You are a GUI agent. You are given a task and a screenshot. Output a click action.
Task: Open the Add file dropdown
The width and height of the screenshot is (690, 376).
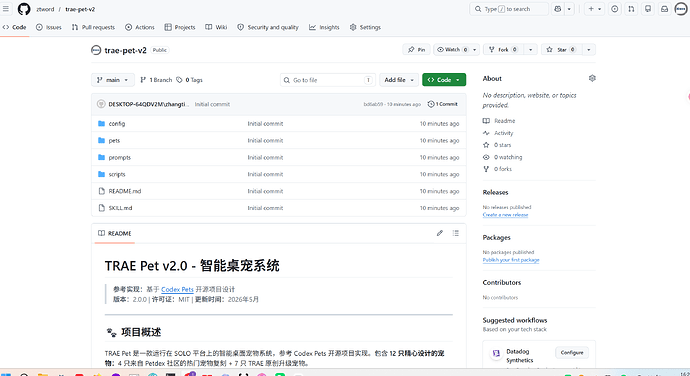[x=399, y=80]
